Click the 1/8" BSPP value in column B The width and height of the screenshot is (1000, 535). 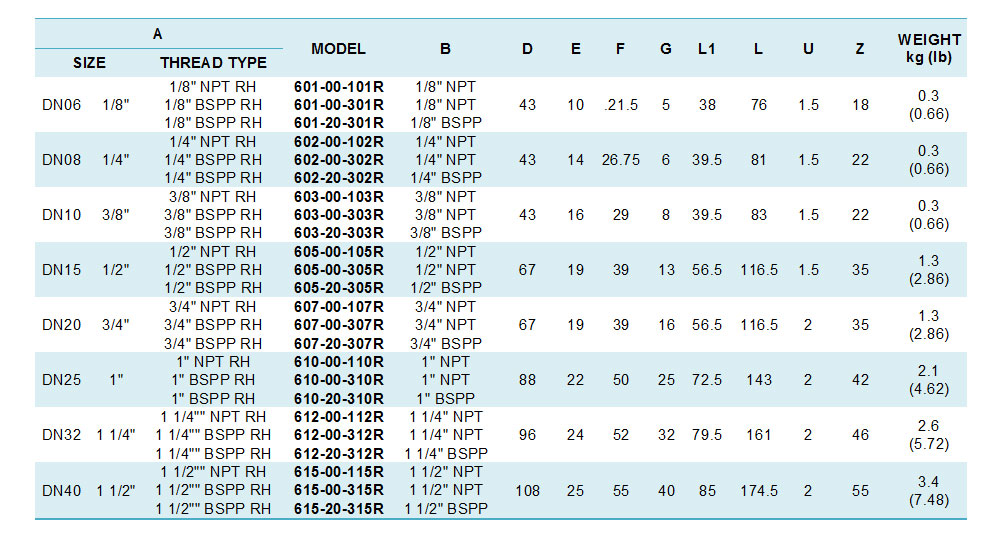tap(446, 122)
